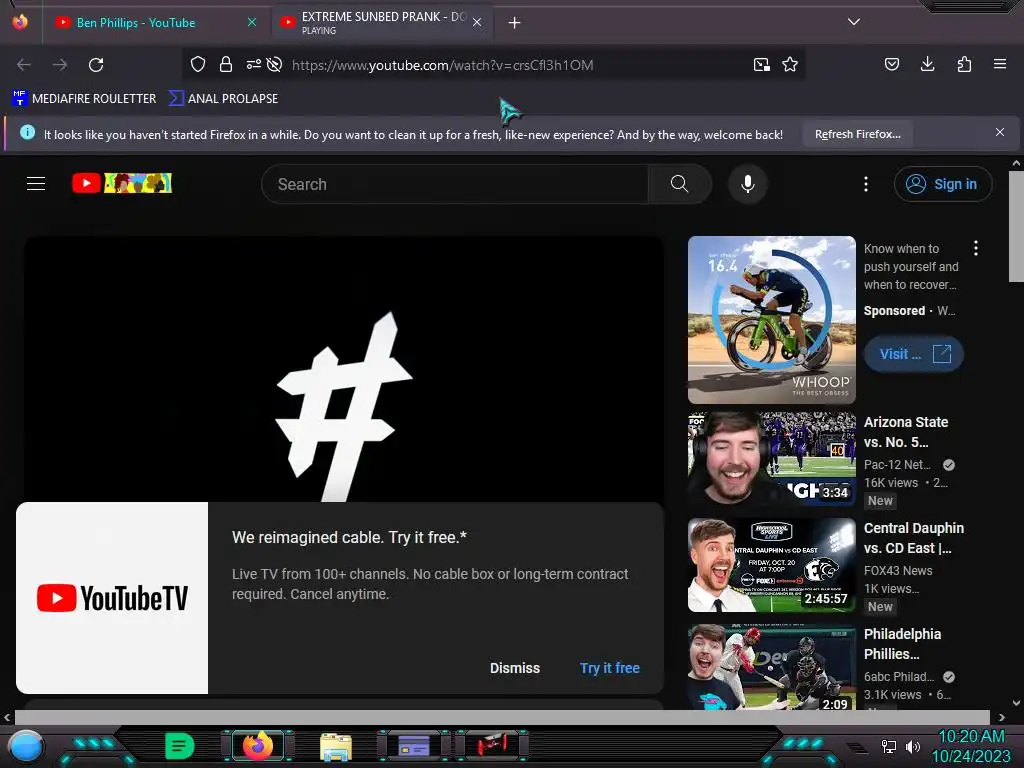Open the Arizona State vs. No. 5 video thumbnail
The height and width of the screenshot is (768, 1024).
coord(771,458)
